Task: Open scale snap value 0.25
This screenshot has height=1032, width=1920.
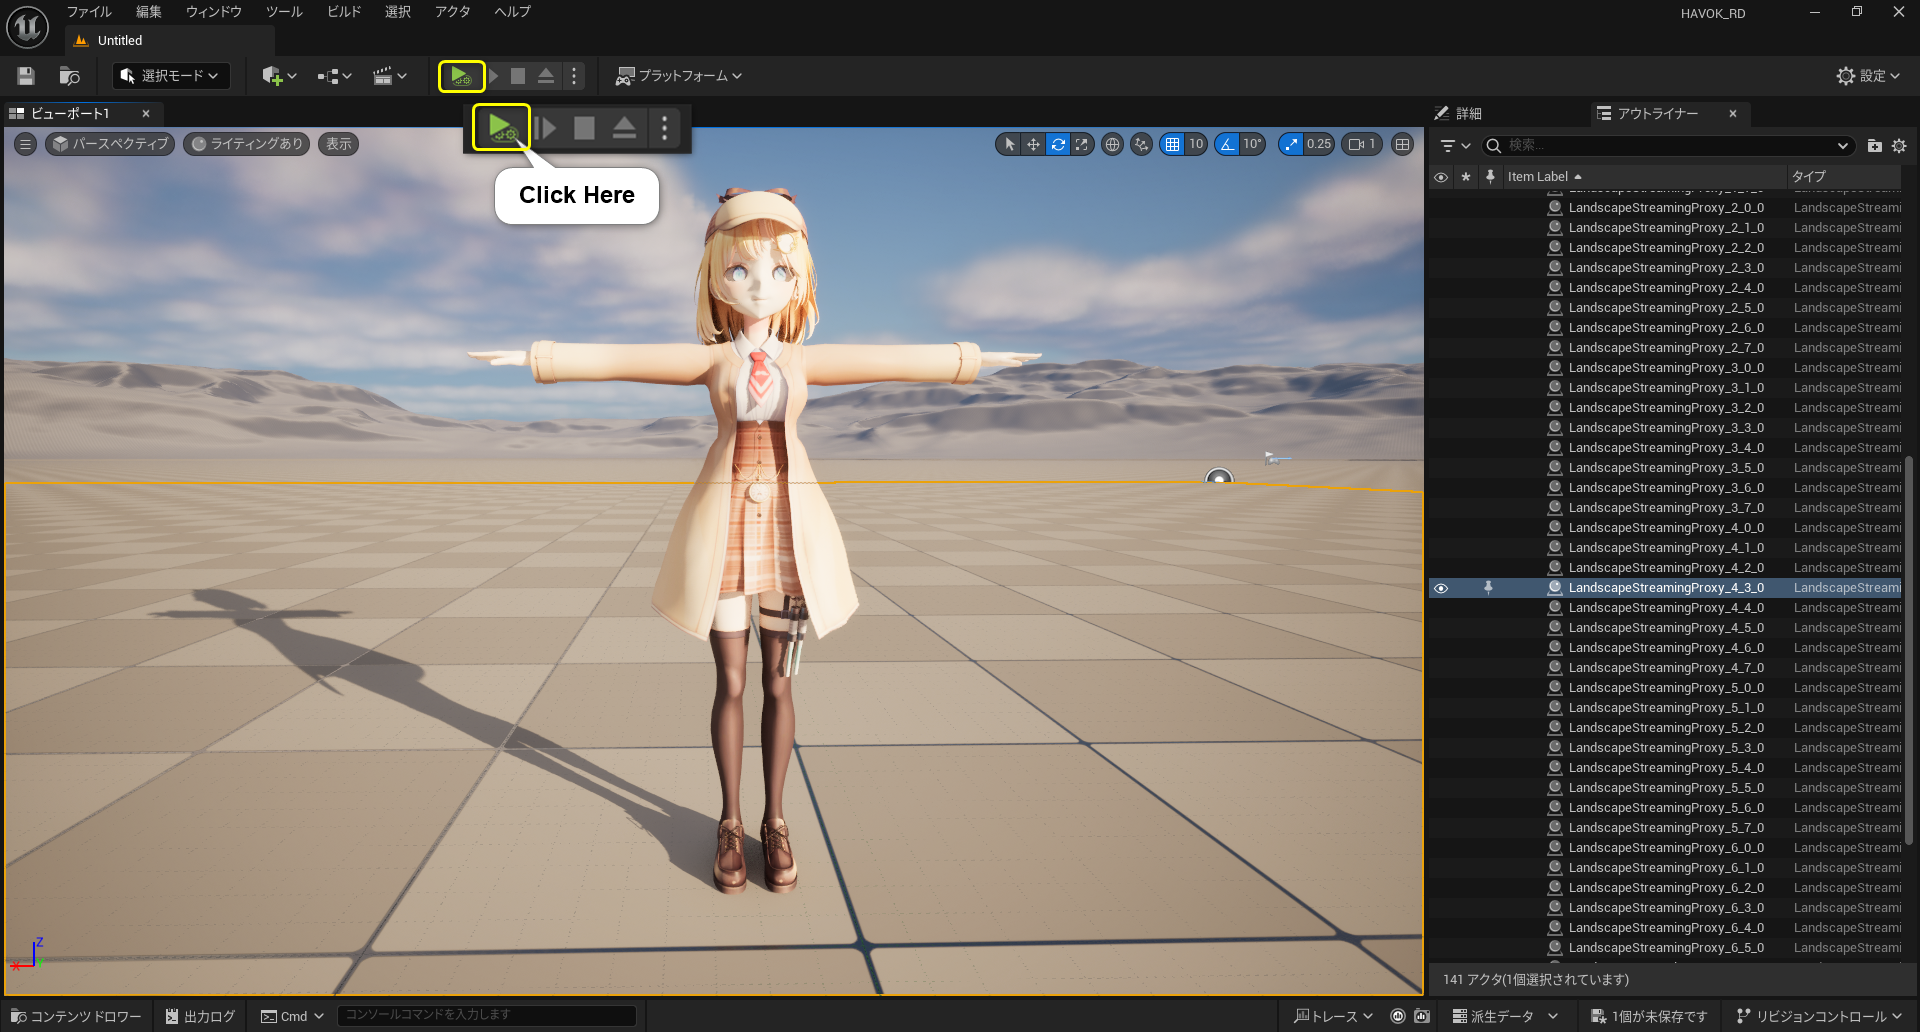Action: [1319, 144]
